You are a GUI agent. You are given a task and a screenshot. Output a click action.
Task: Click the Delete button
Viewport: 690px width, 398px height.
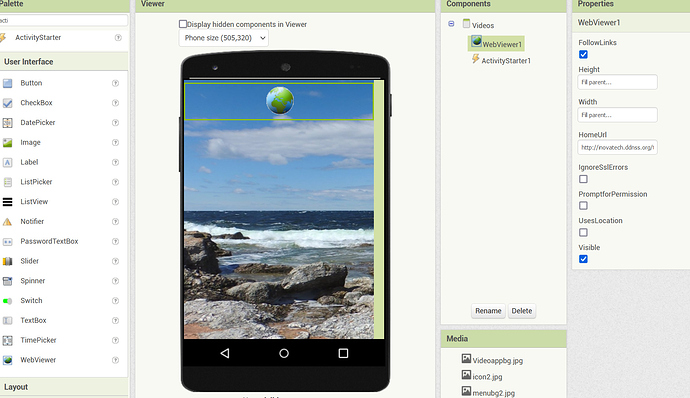coord(522,311)
